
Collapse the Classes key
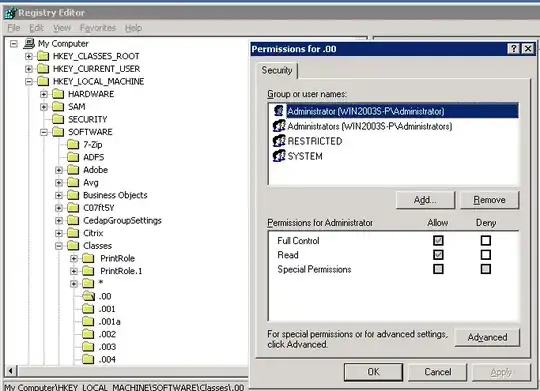pos(59,246)
